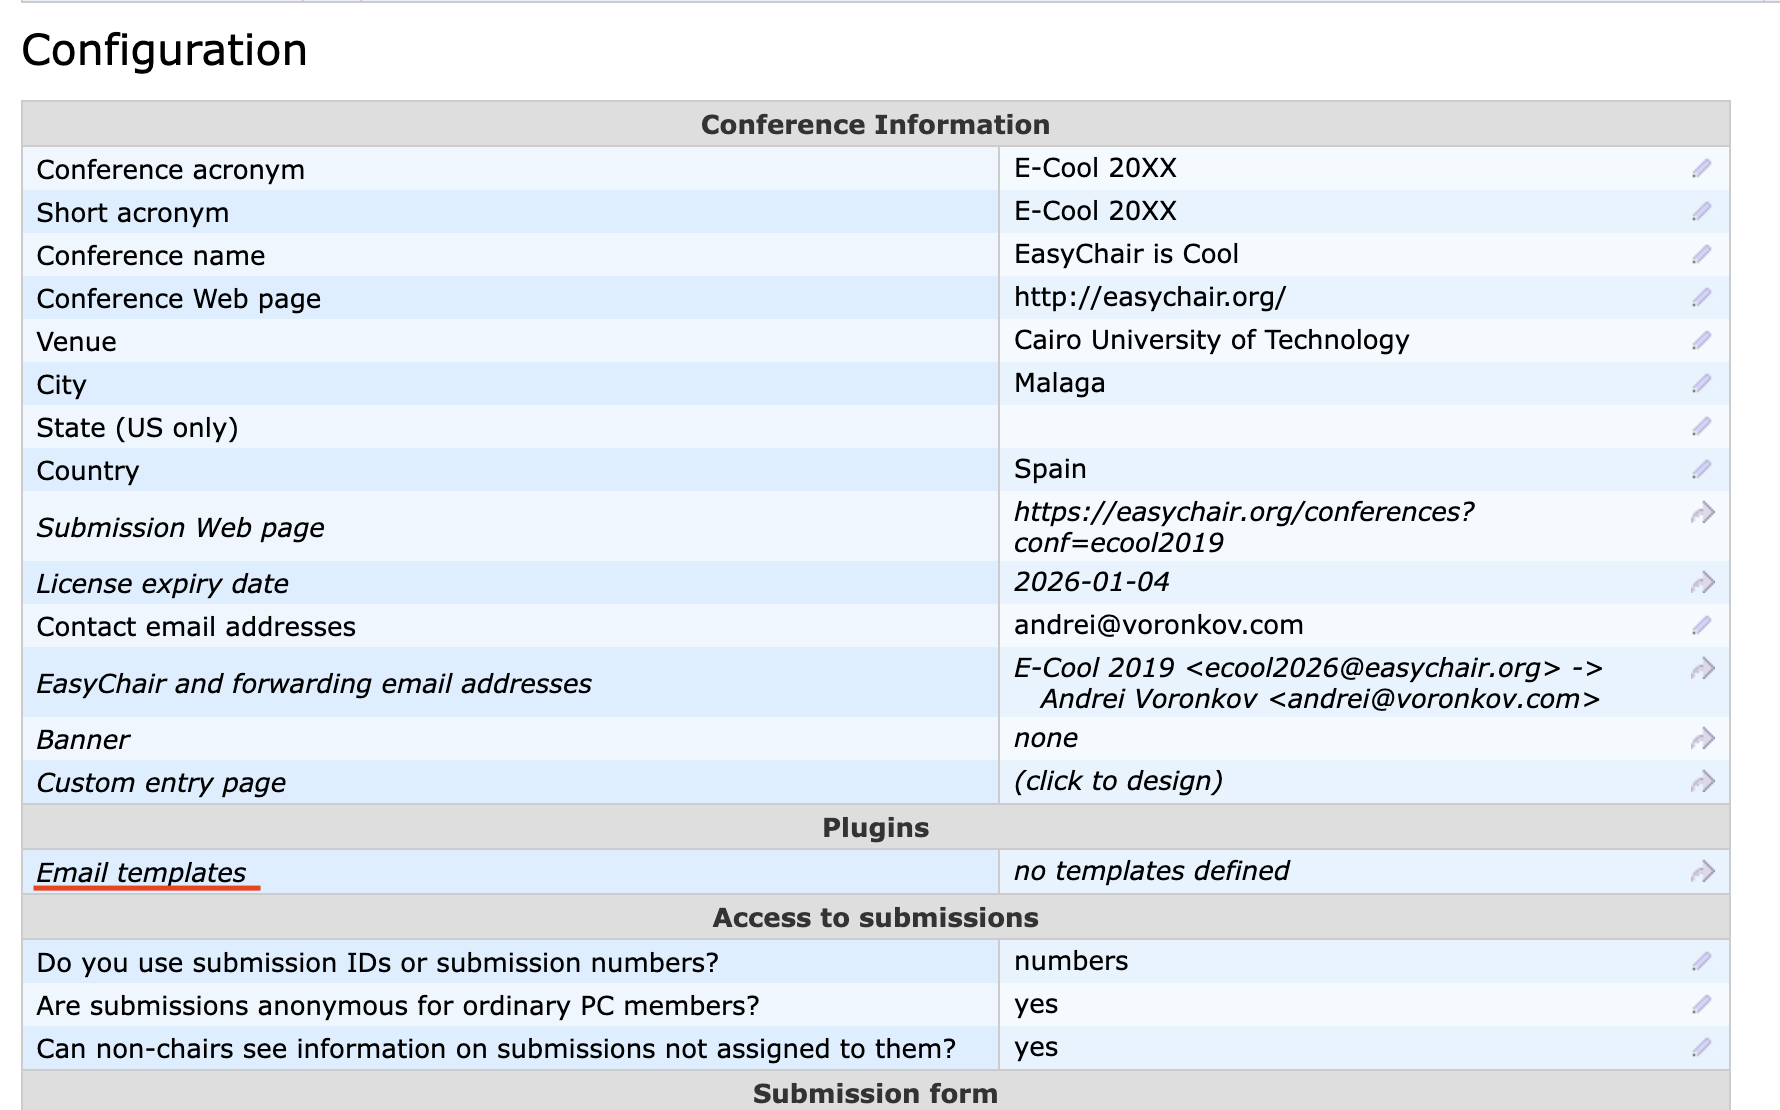Click the pencil icon for State (US only)

click(1701, 427)
